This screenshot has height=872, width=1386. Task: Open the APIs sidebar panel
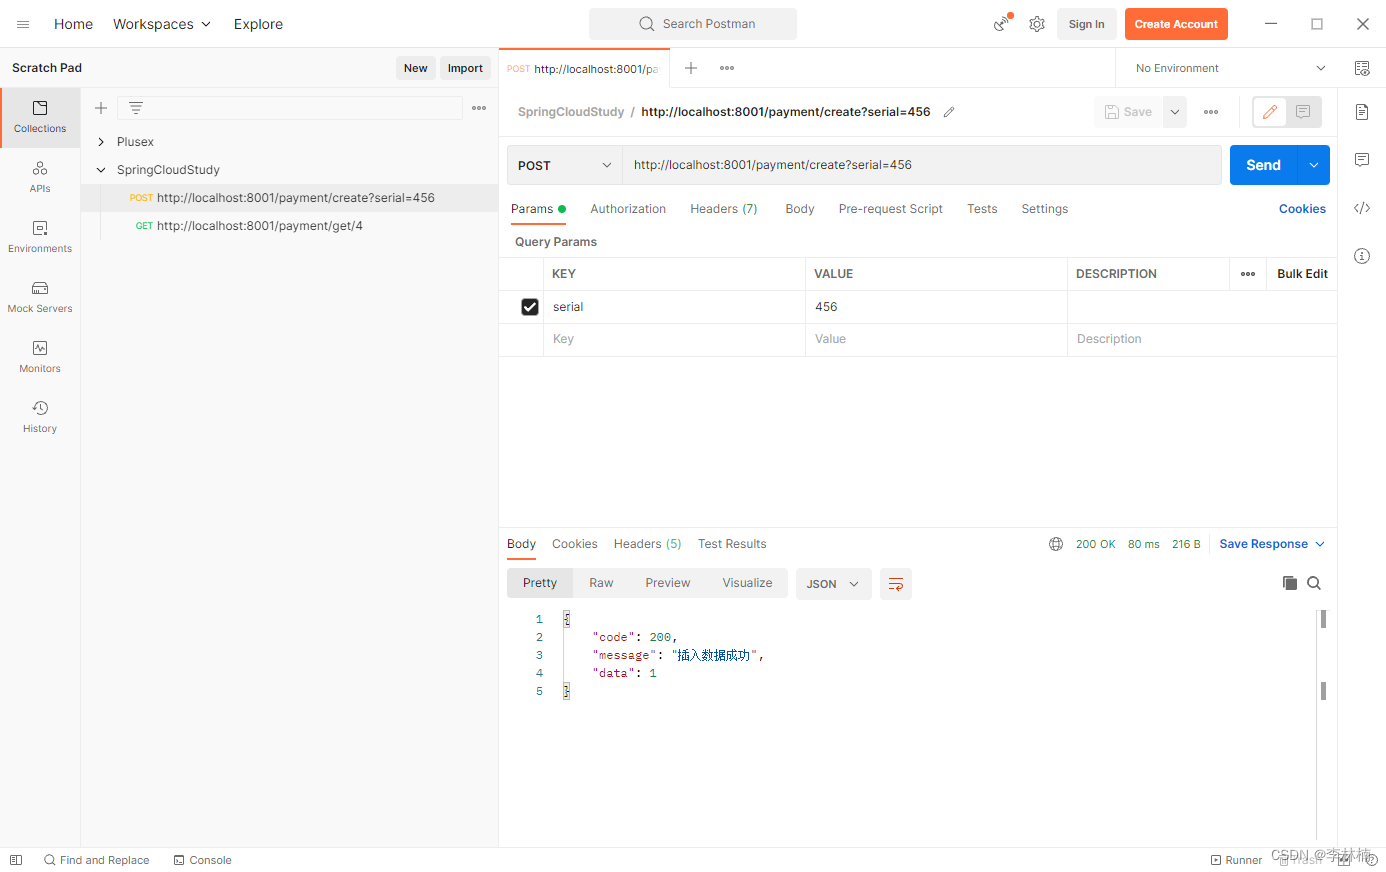click(x=40, y=177)
